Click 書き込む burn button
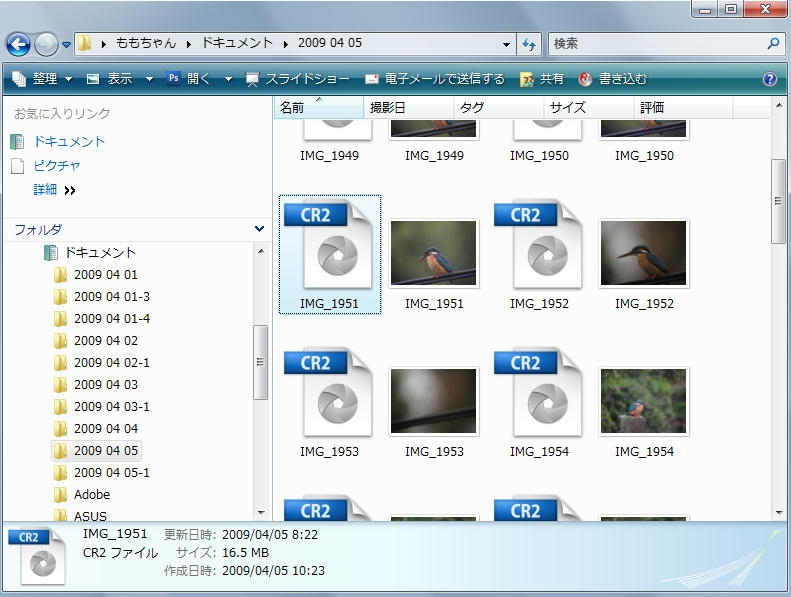 pyautogui.click(x=612, y=79)
